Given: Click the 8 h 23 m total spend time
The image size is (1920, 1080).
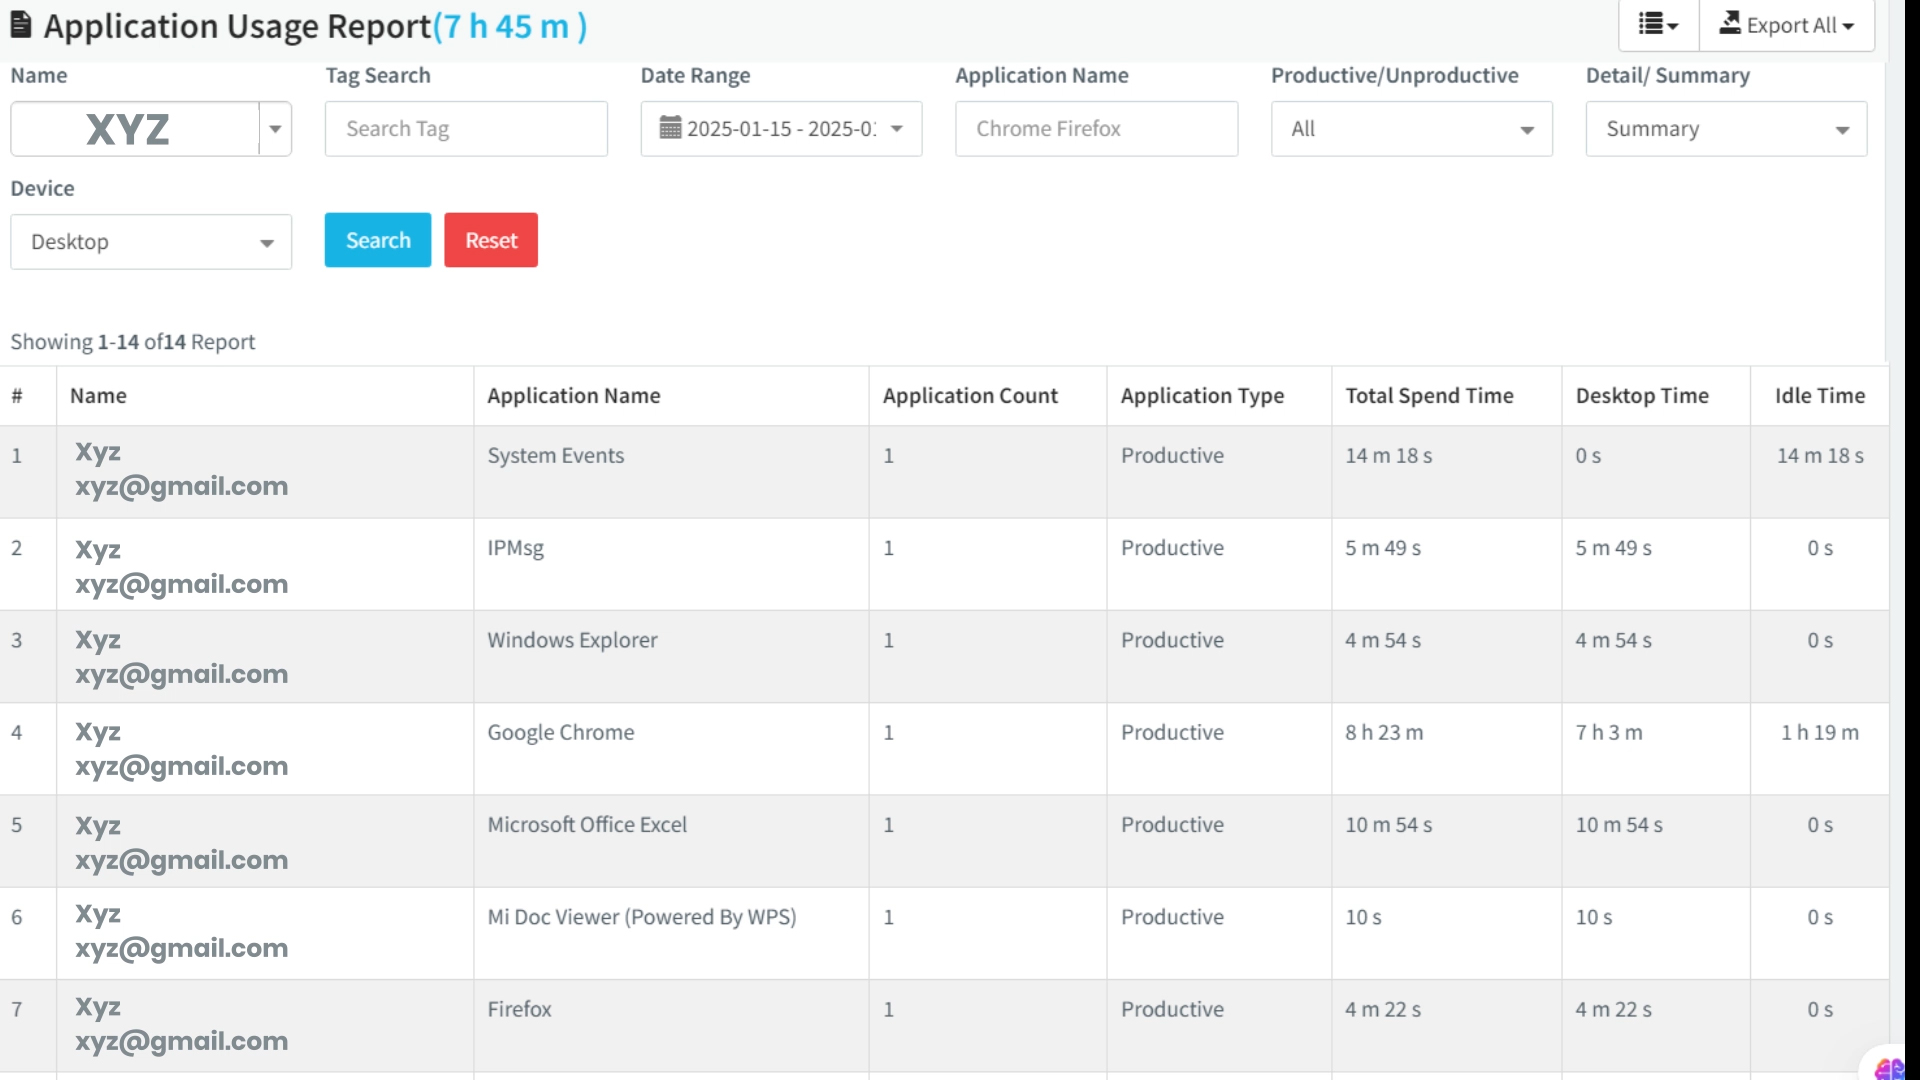Looking at the screenshot, I should (x=1384, y=733).
